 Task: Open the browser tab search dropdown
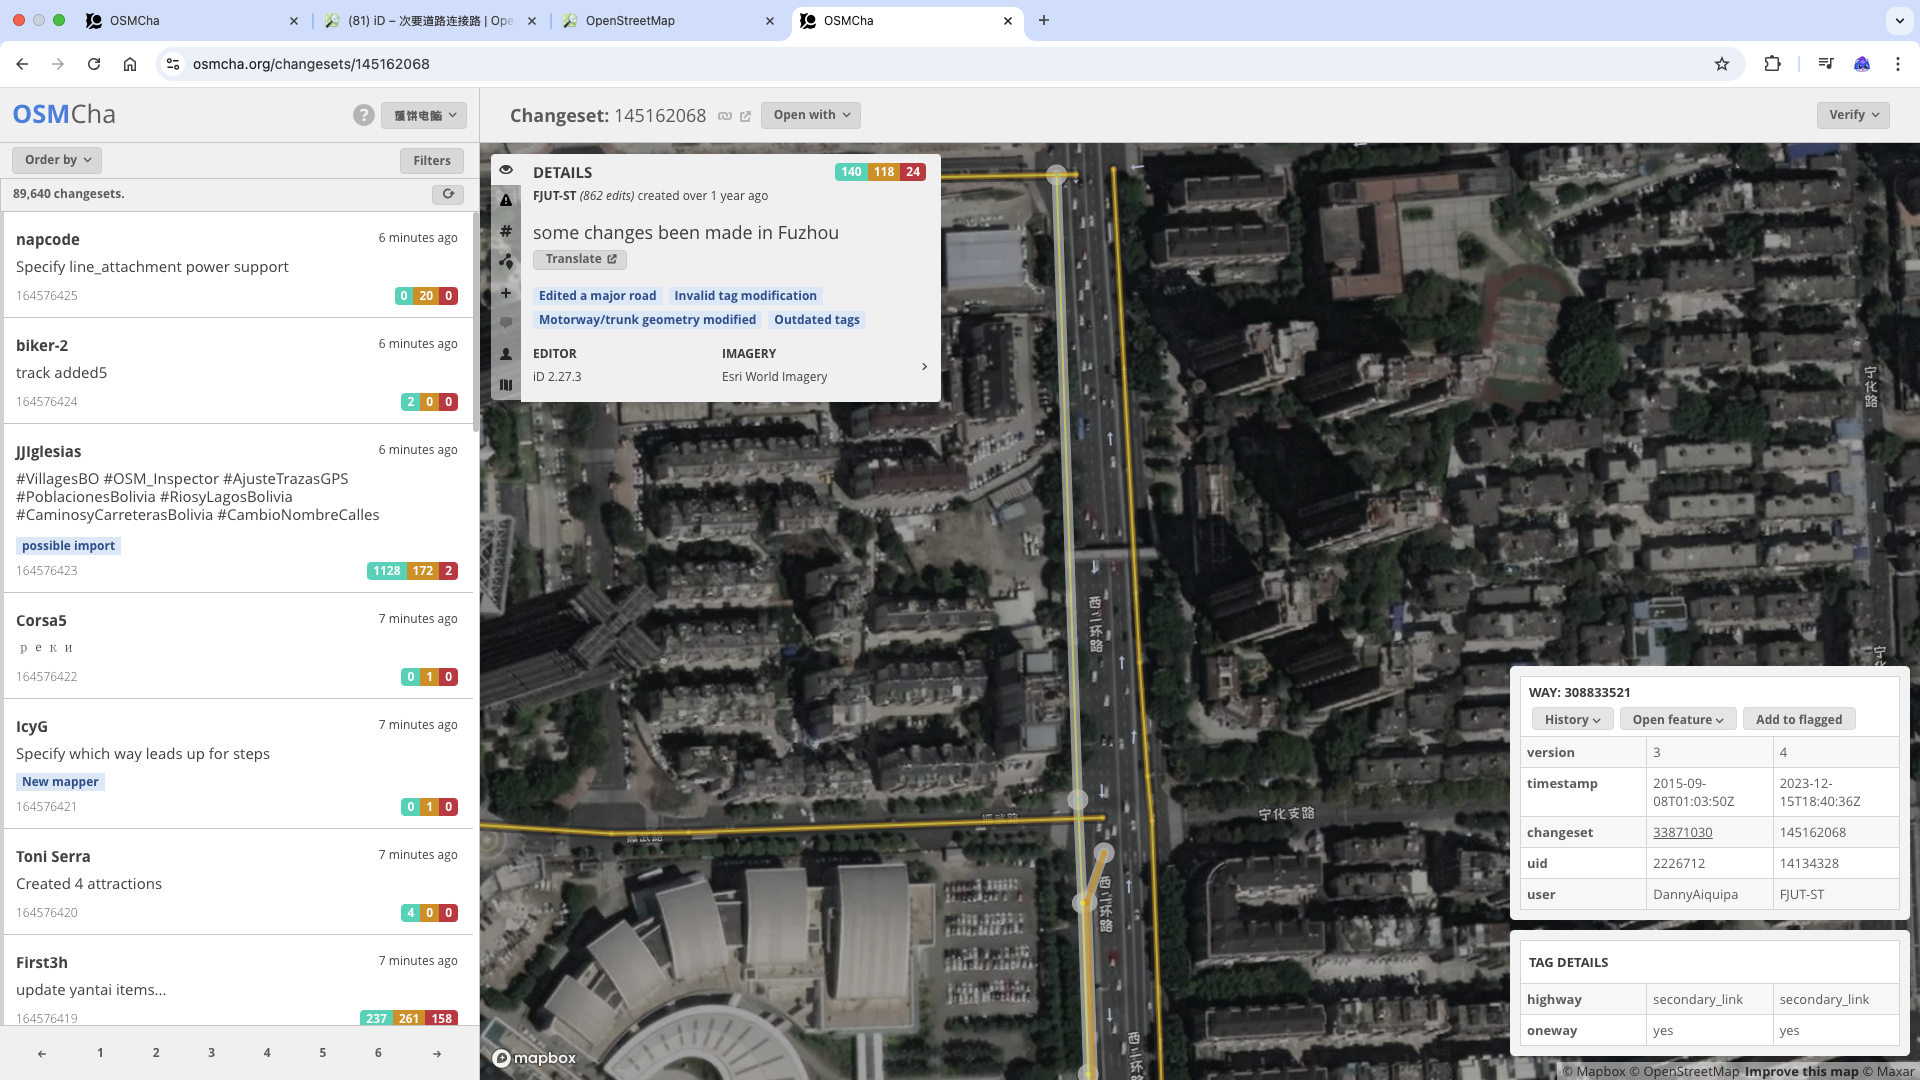coord(1899,20)
